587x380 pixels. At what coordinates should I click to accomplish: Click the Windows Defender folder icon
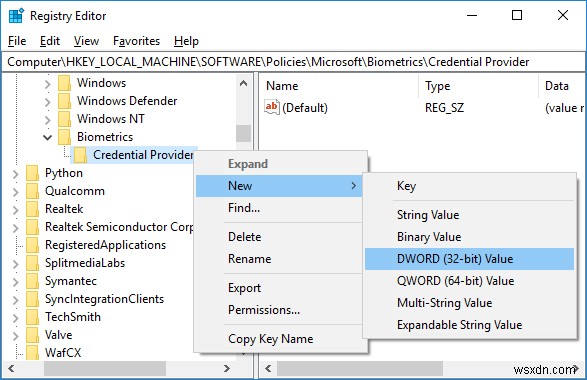[x=64, y=101]
